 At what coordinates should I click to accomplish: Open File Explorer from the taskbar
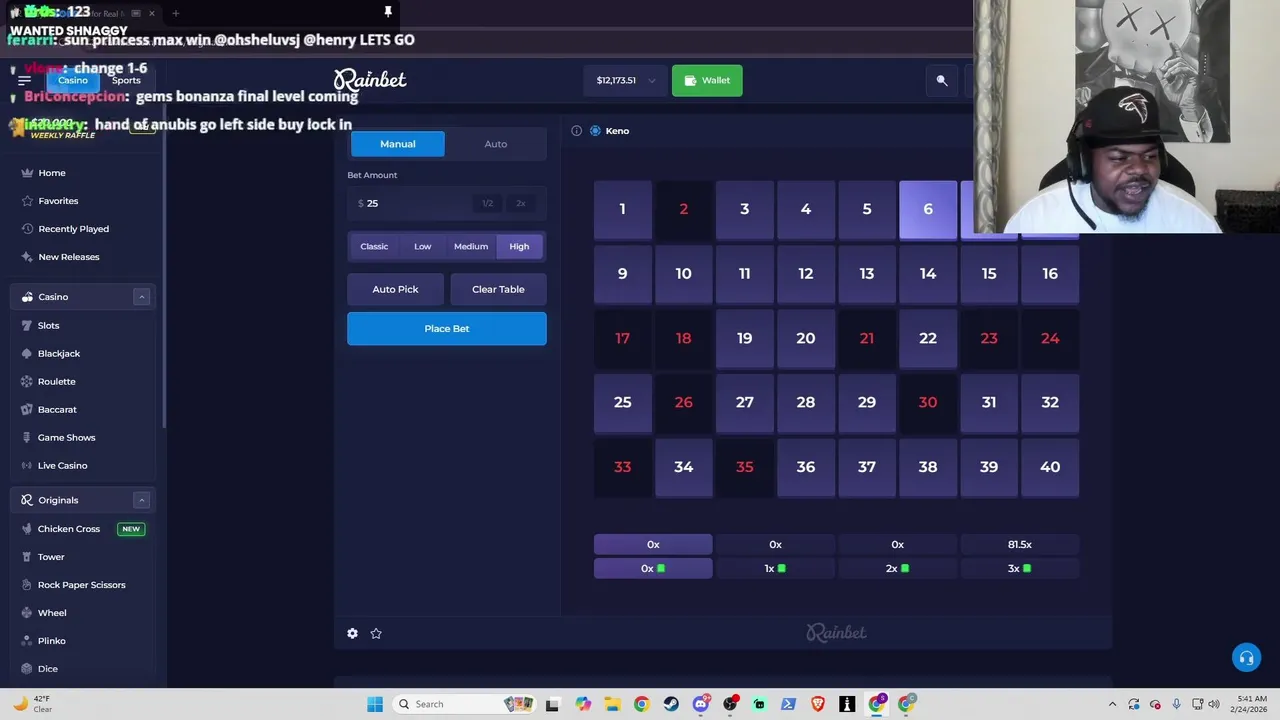612,704
